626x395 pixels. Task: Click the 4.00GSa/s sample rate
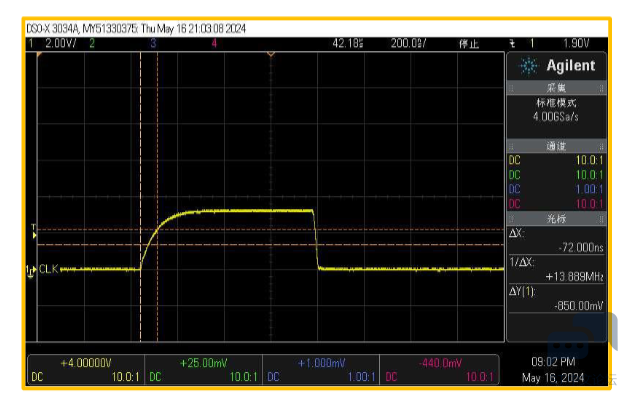coord(556,117)
